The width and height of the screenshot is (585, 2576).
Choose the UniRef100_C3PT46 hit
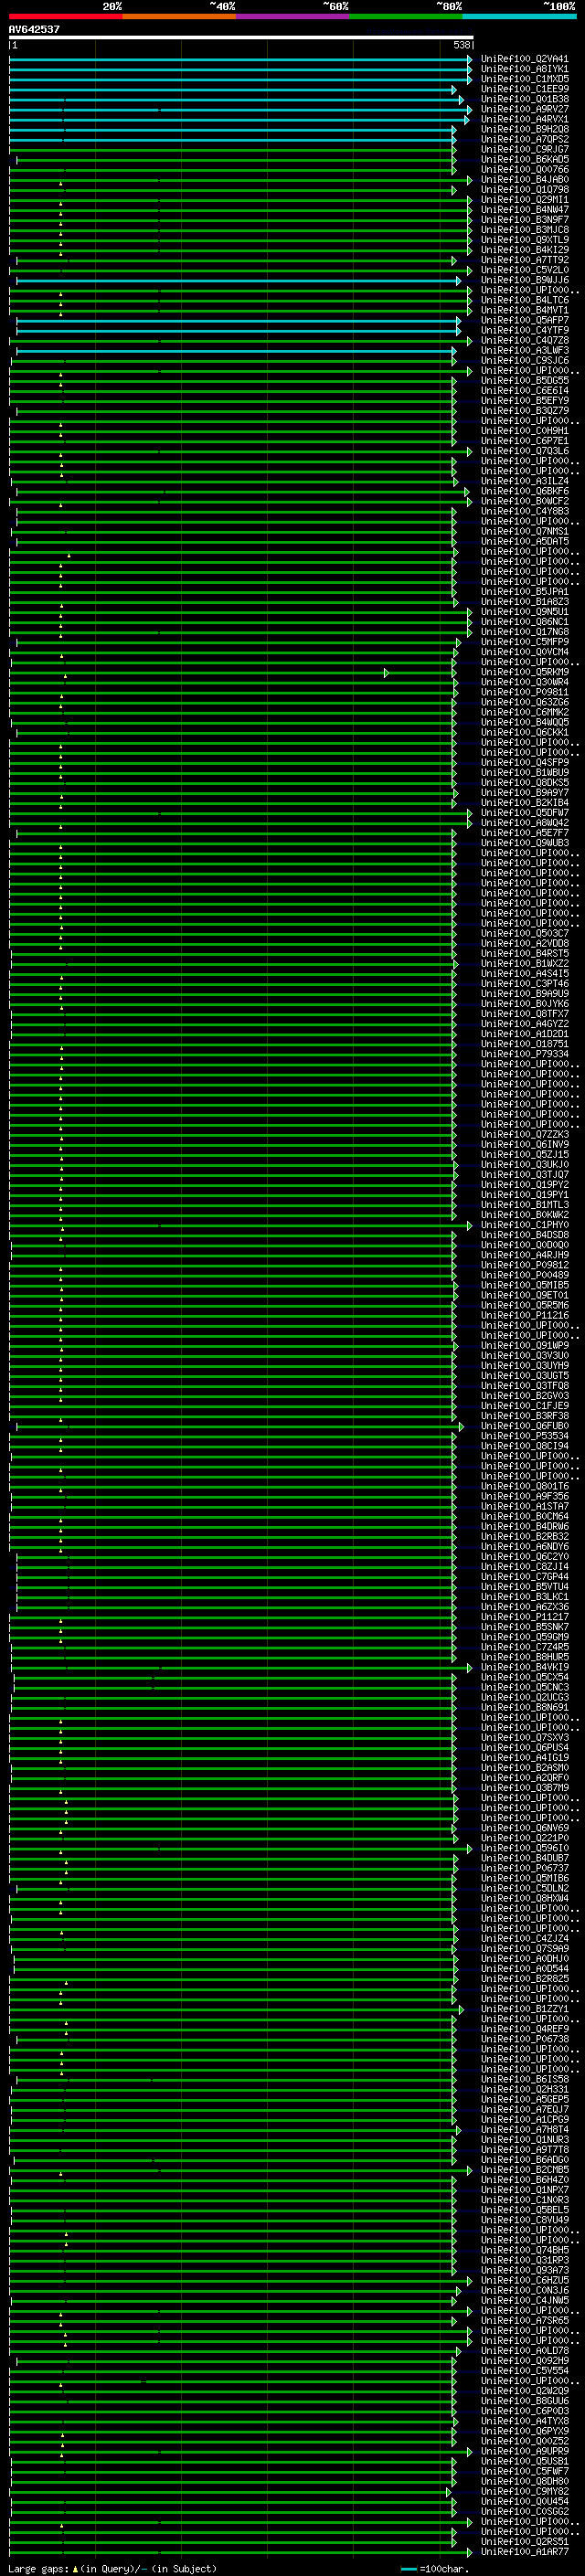click(525, 984)
